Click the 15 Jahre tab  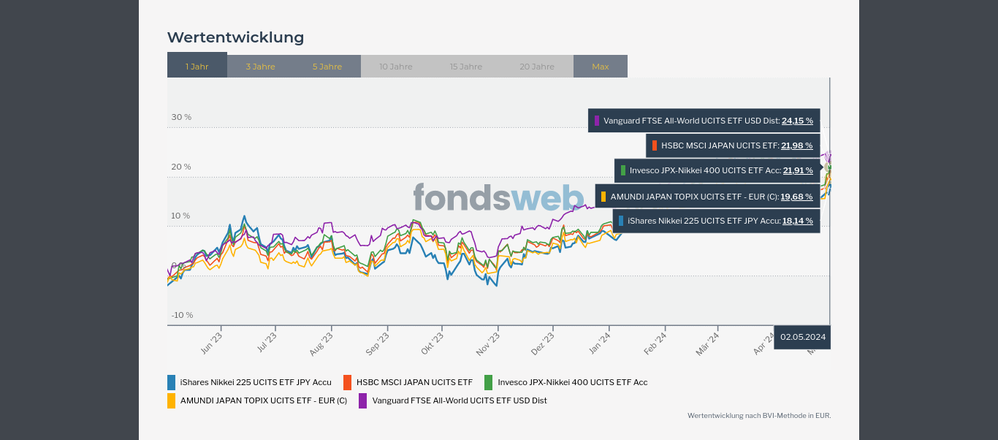pyautogui.click(x=467, y=66)
